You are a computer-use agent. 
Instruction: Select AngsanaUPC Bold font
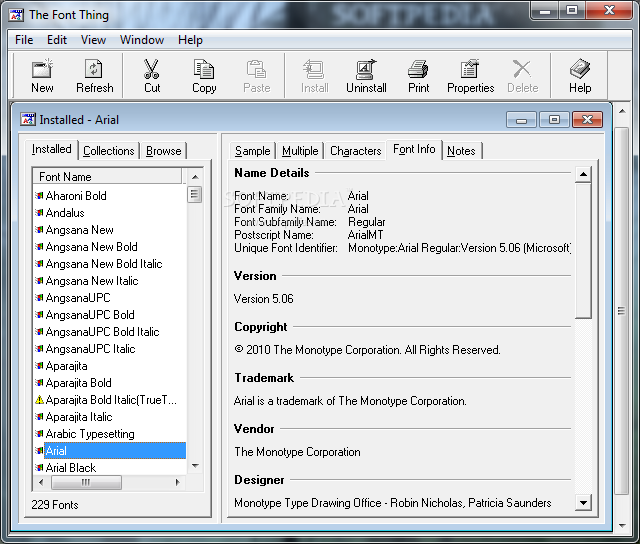click(90, 315)
